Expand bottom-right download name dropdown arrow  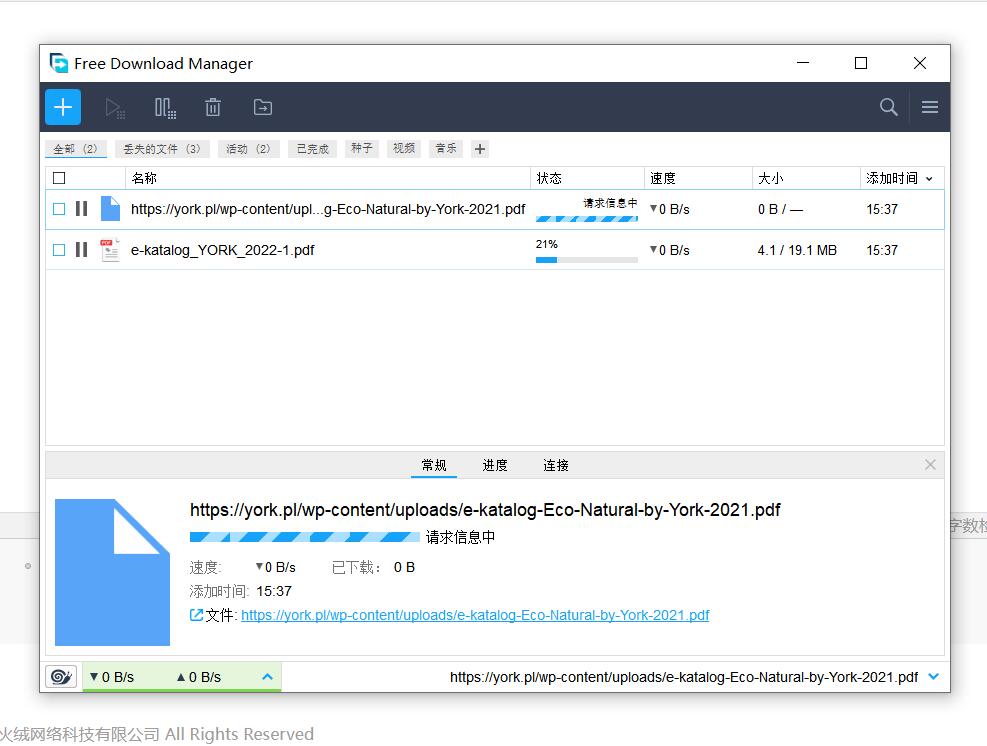(933, 677)
